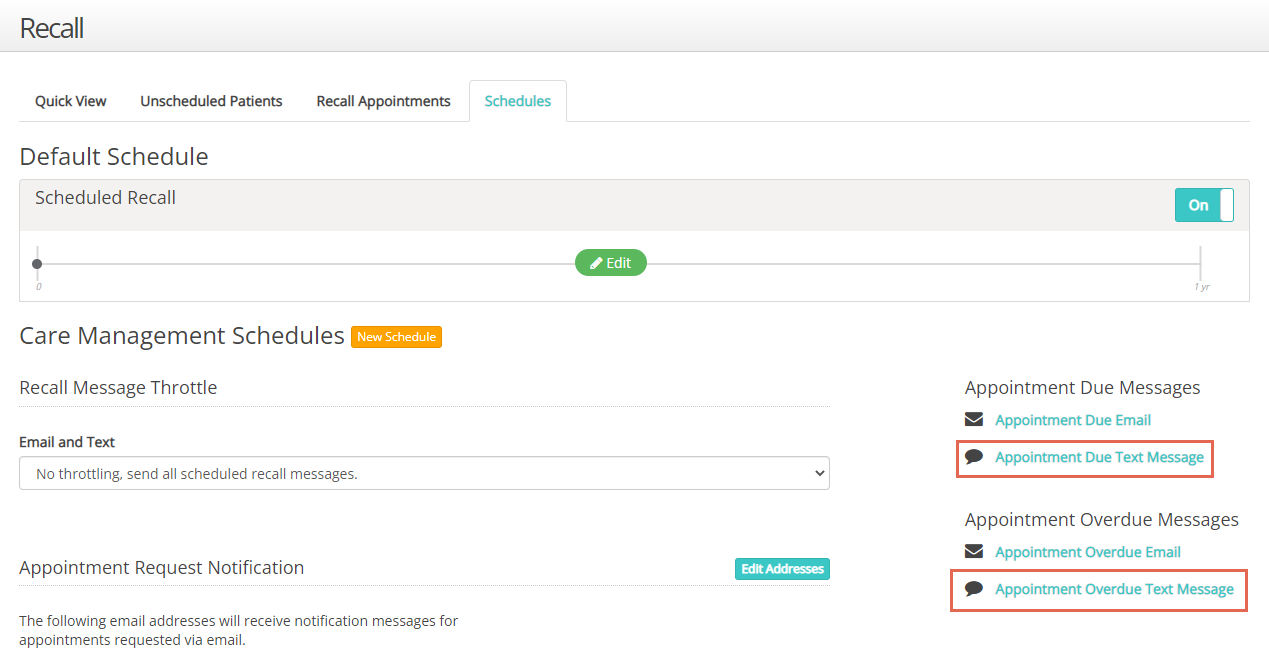Click speech bubble icon for Overdue Text Message

tap(974, 589)
